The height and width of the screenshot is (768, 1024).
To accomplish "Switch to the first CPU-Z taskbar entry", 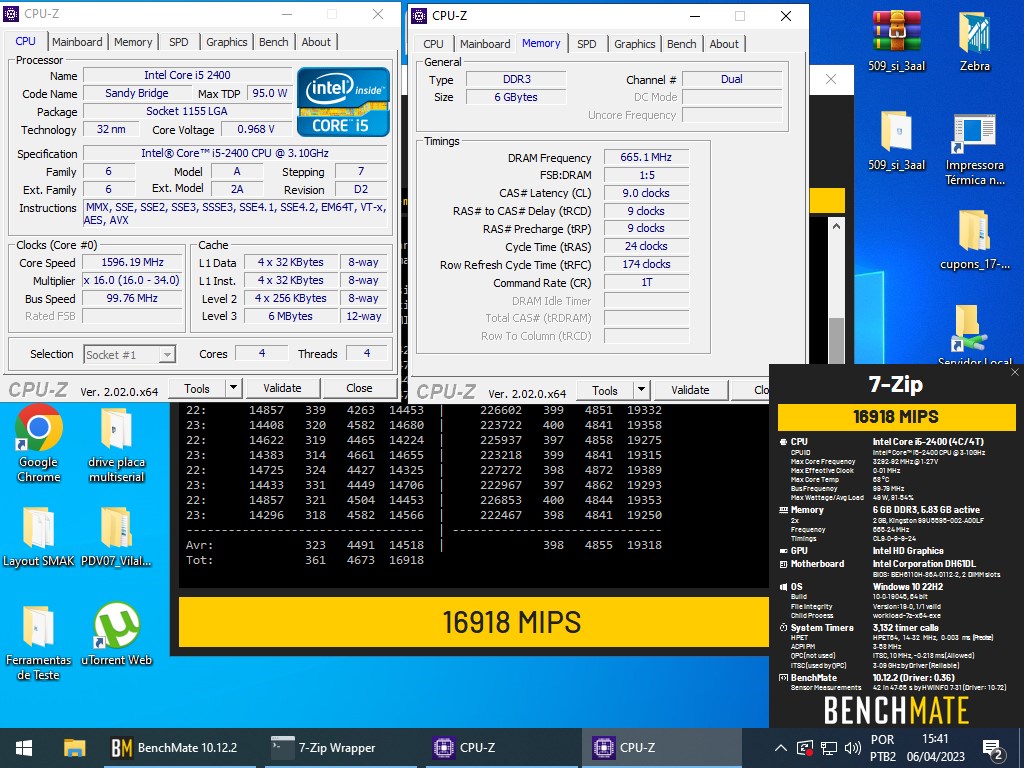I will [x=502, y=748].
